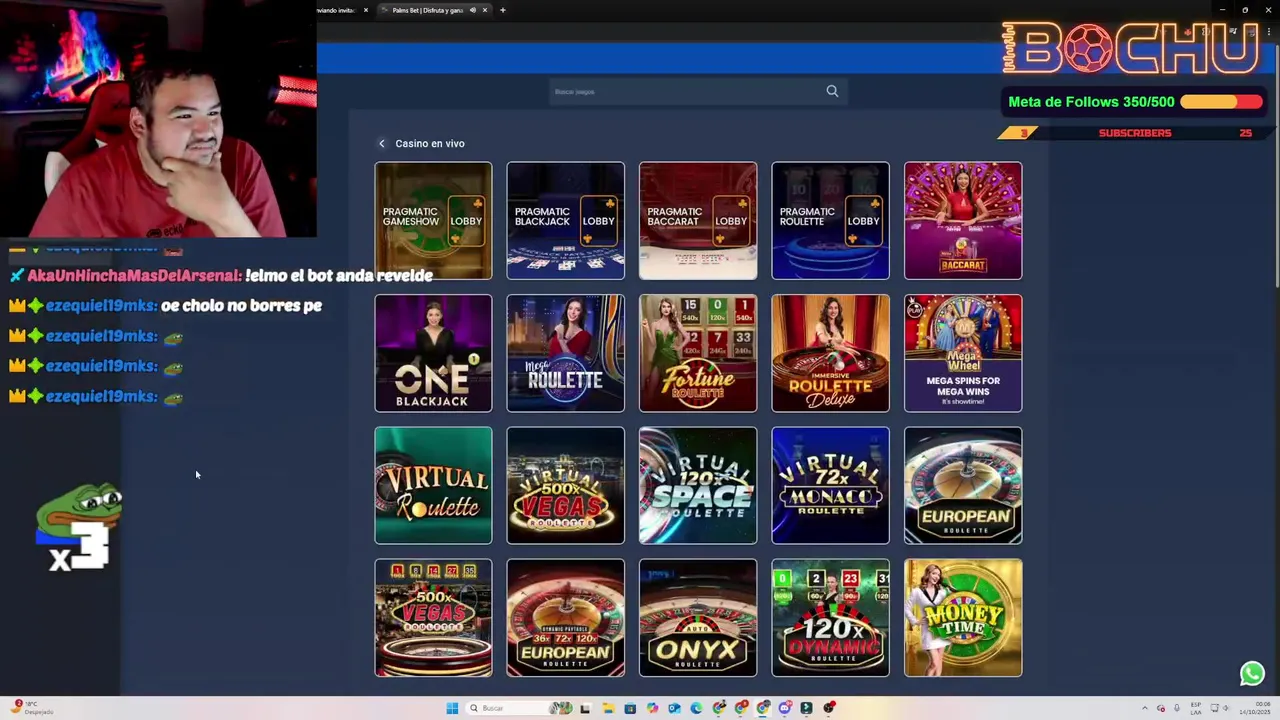Open Virtual 72x Monaco Roulette
This screenshot has width=1280, height=720.
pyautogui.click(x=830, y=485)
